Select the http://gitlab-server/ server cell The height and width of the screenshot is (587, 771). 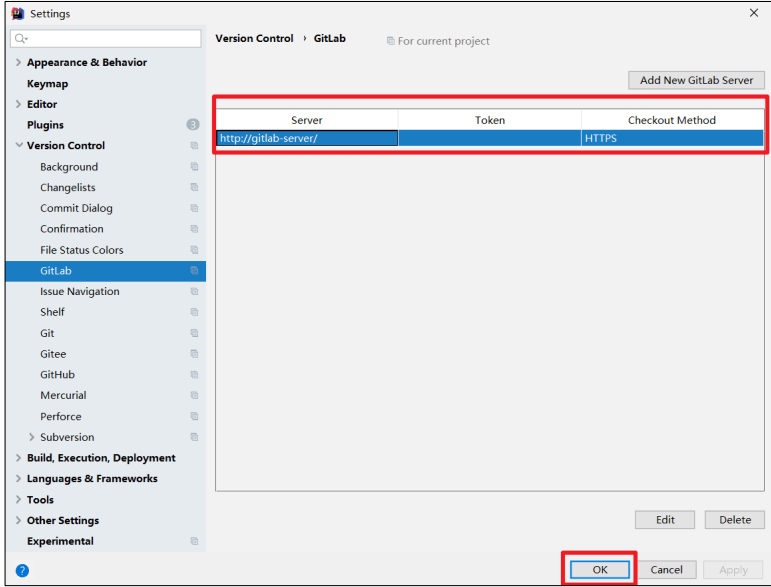(x=307, y=138)
